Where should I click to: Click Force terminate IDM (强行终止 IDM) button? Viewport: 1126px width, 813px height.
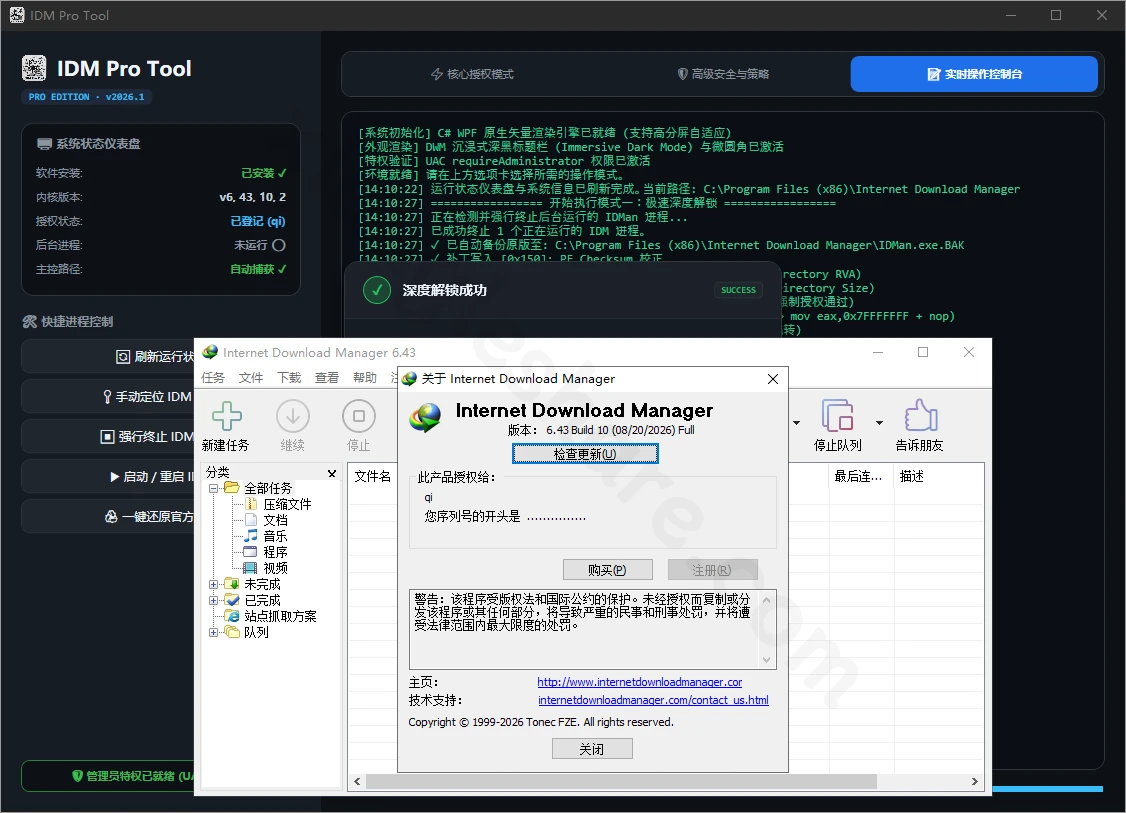tap(108, 437)
